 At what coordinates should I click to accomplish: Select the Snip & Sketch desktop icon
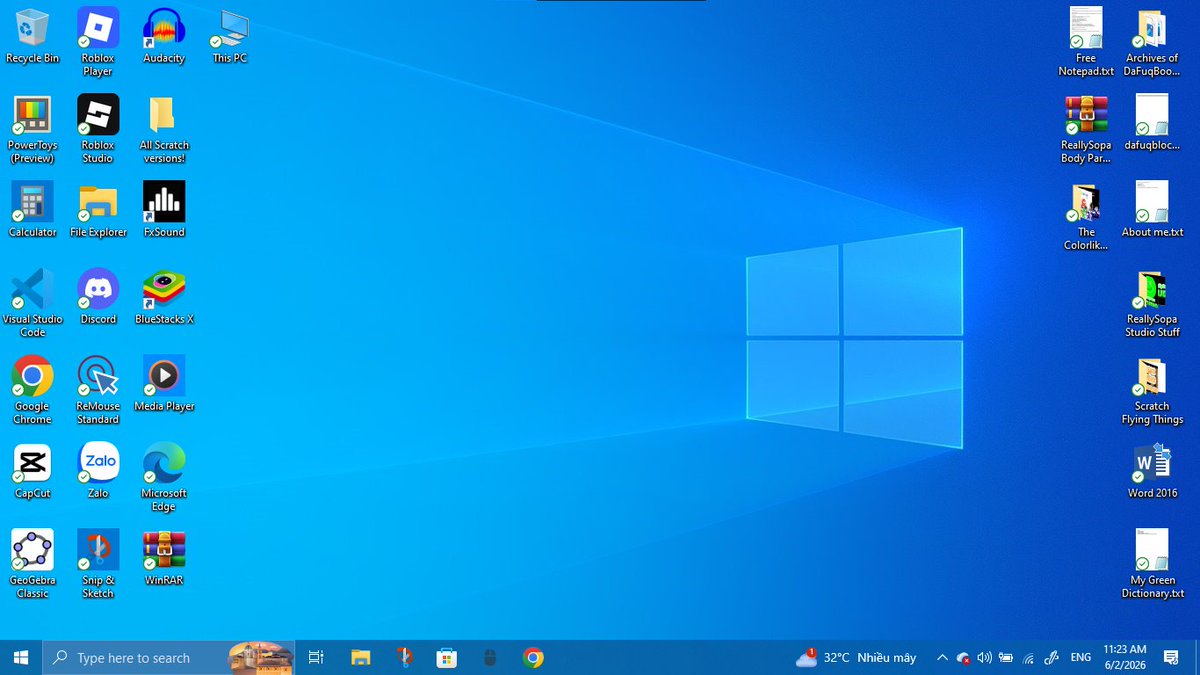tap(98, 564)
